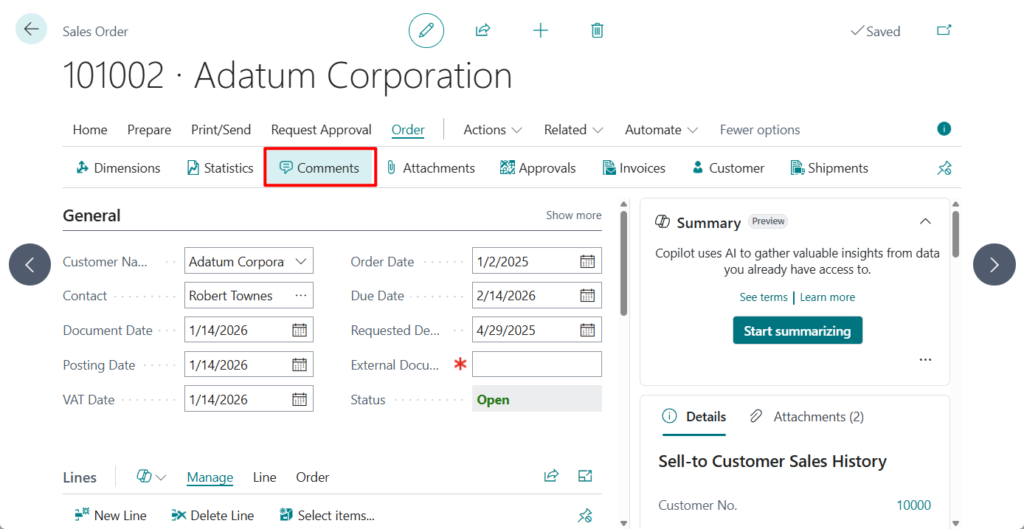Open Document Date calendar picker
The height and width of the screenshot is (529, 1024).
pyautogui.click(x=299, y=330)
